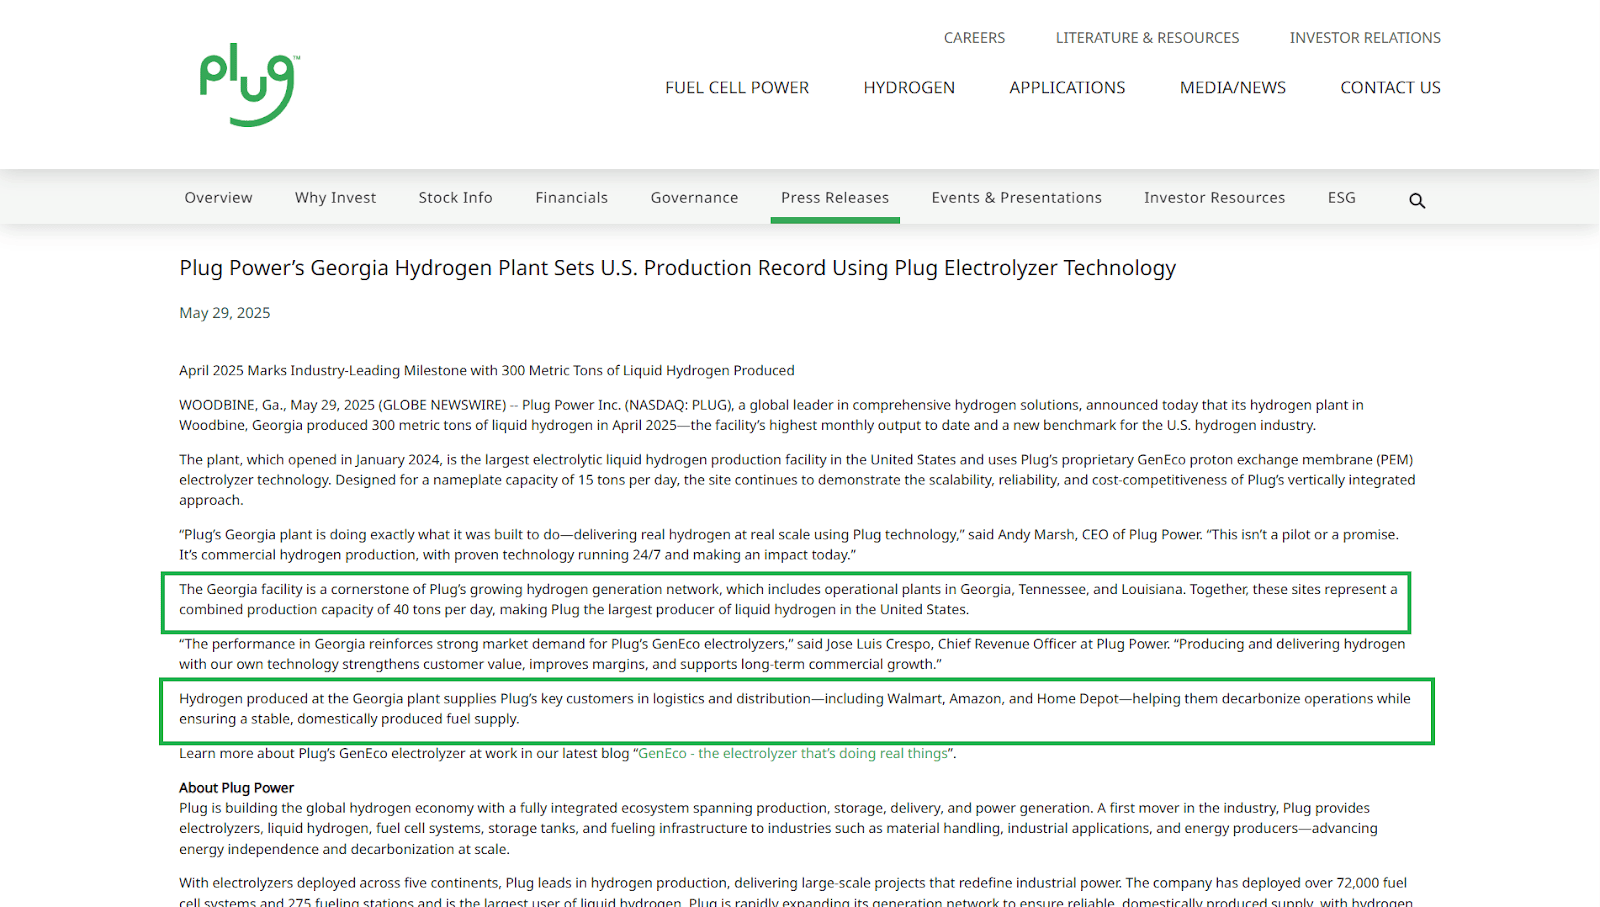Click Contact Us in the navigation
The width and height of the screenshot is (1600, 907).
[1390, 88]
